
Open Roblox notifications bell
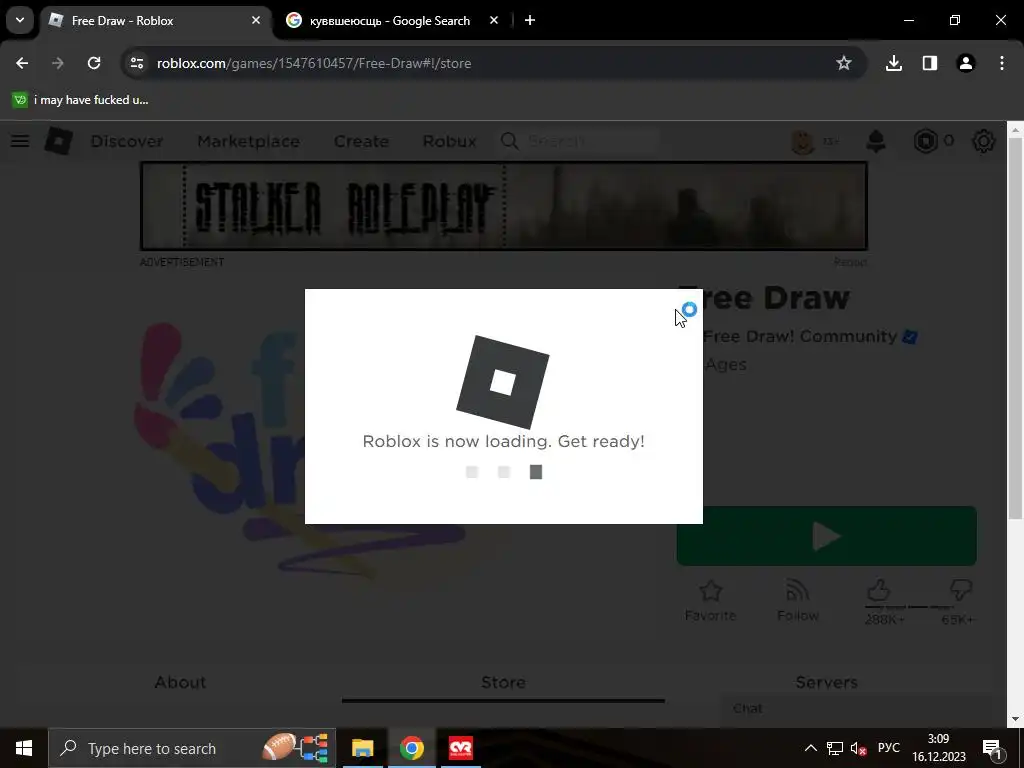point(876,141)
